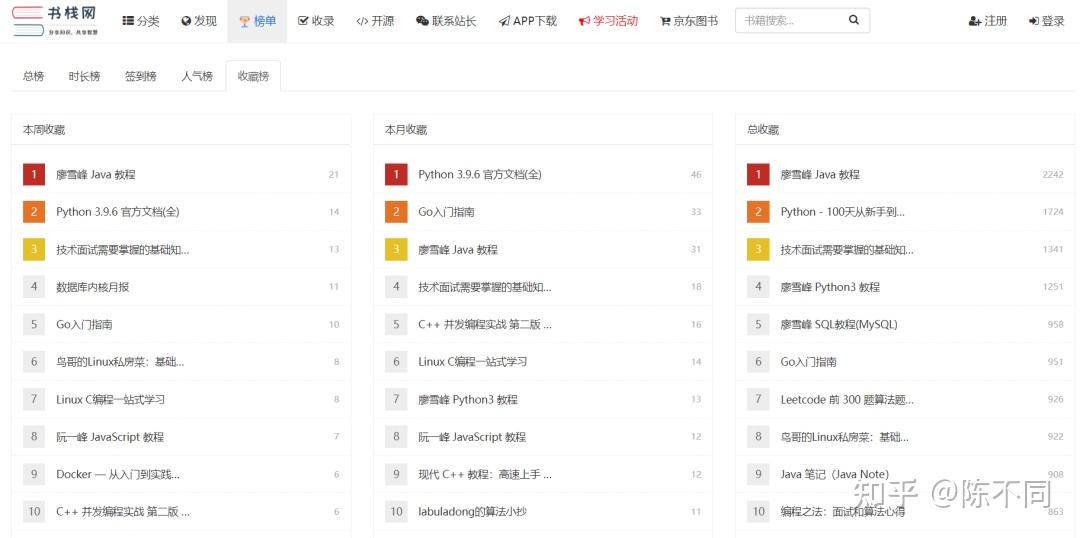Click the 书栈网 site logo

[x=55, y=21]
